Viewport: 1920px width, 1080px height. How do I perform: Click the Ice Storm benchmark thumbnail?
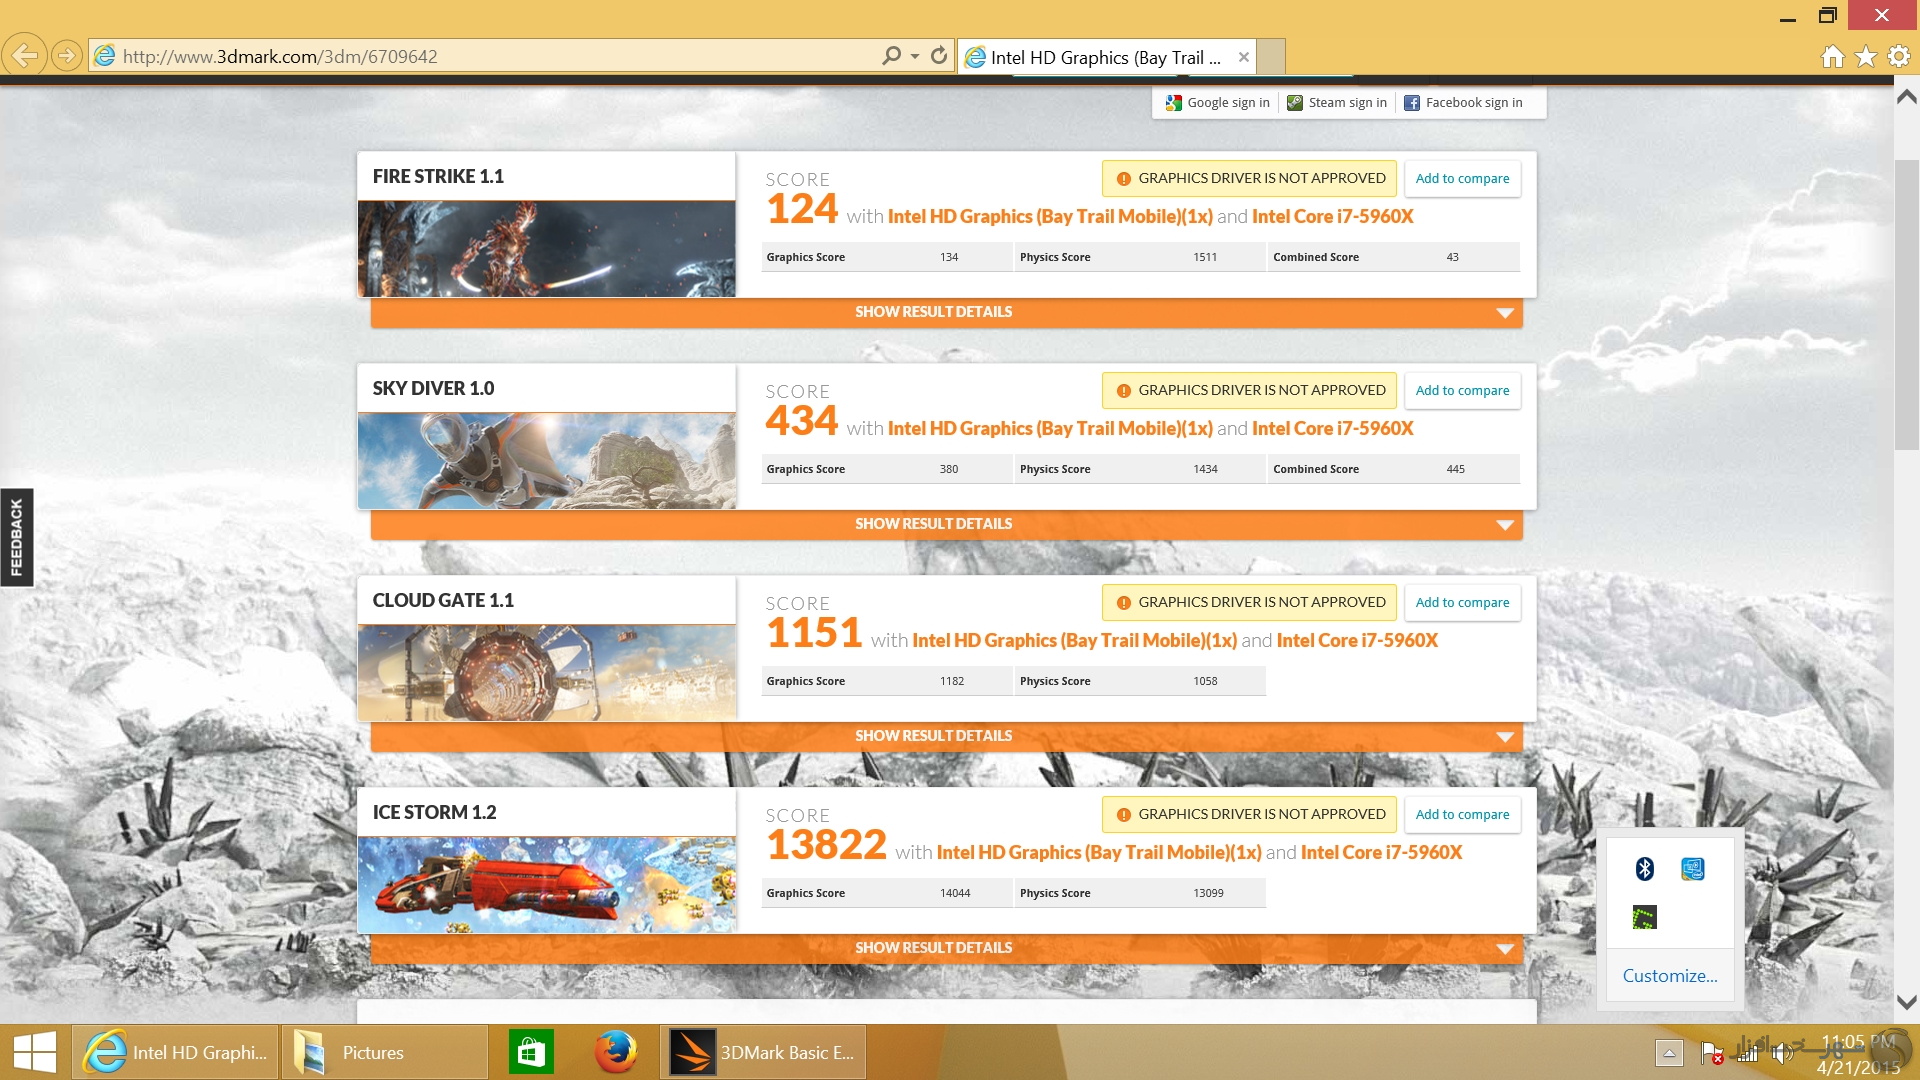point(546,885)
